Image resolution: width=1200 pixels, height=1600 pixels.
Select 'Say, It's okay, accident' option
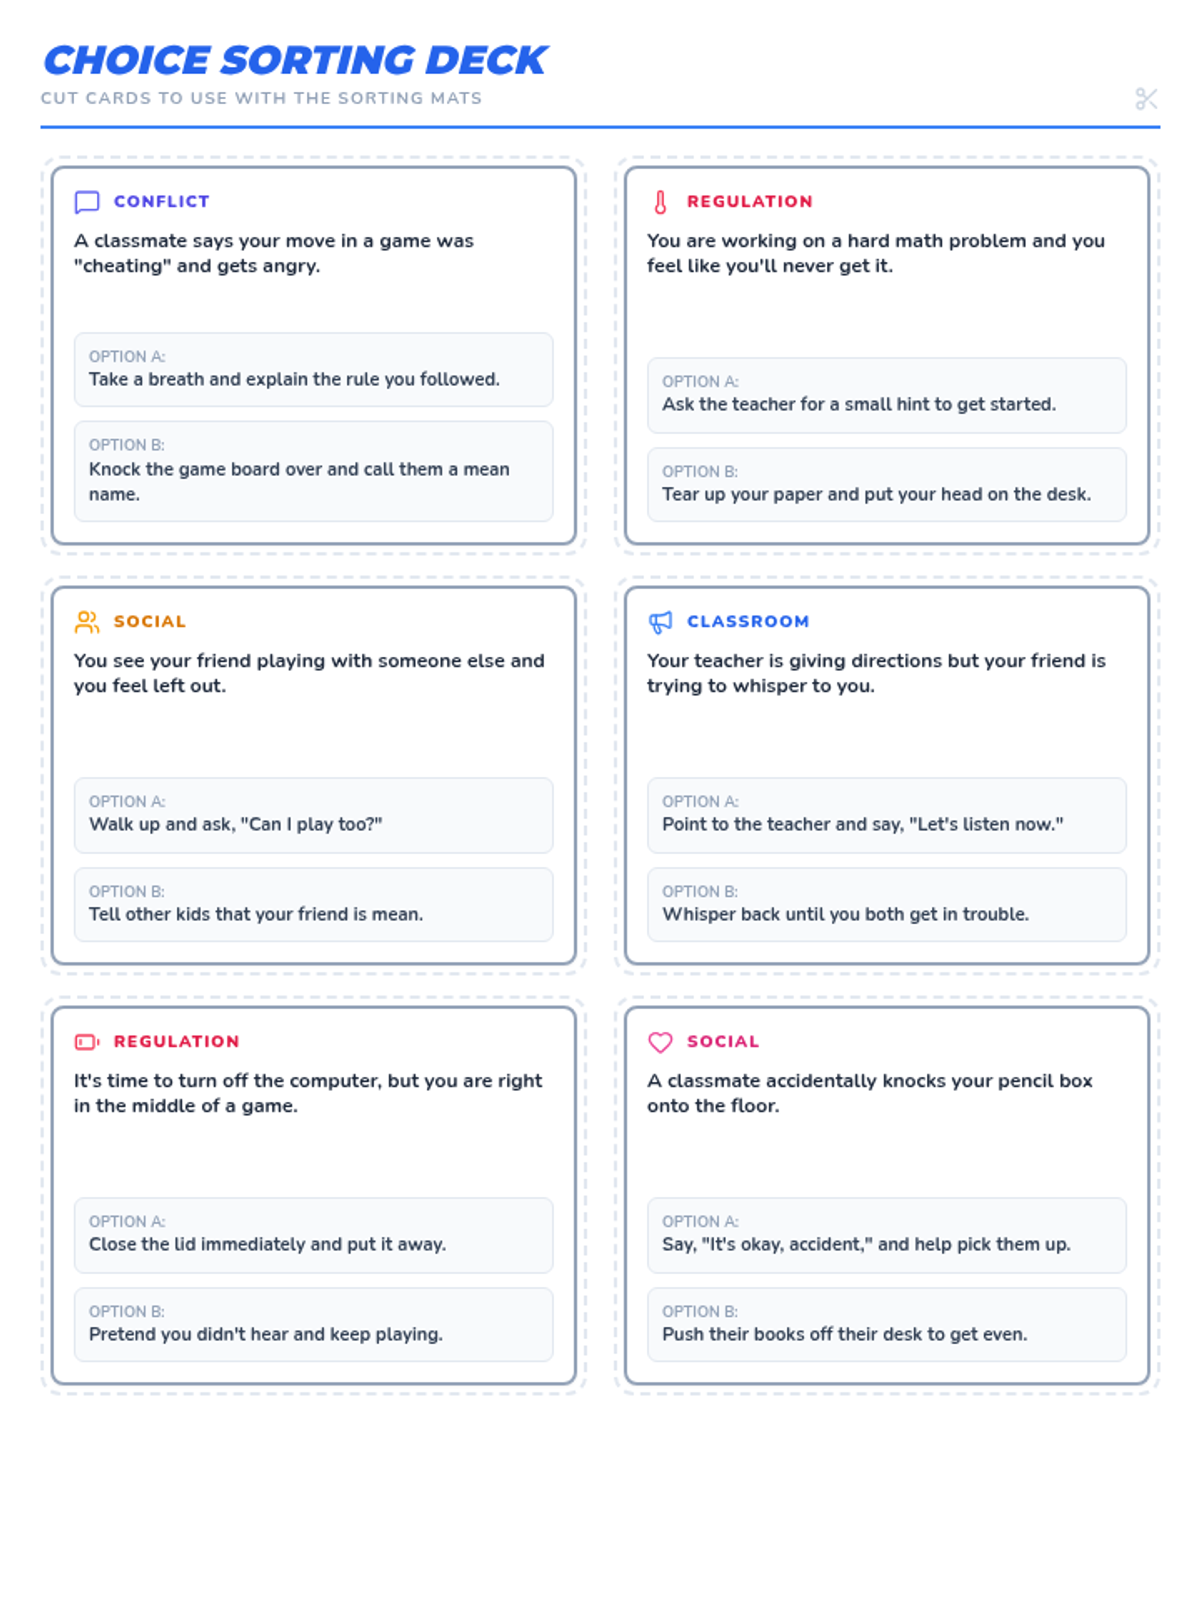[x=886, y=1235]
